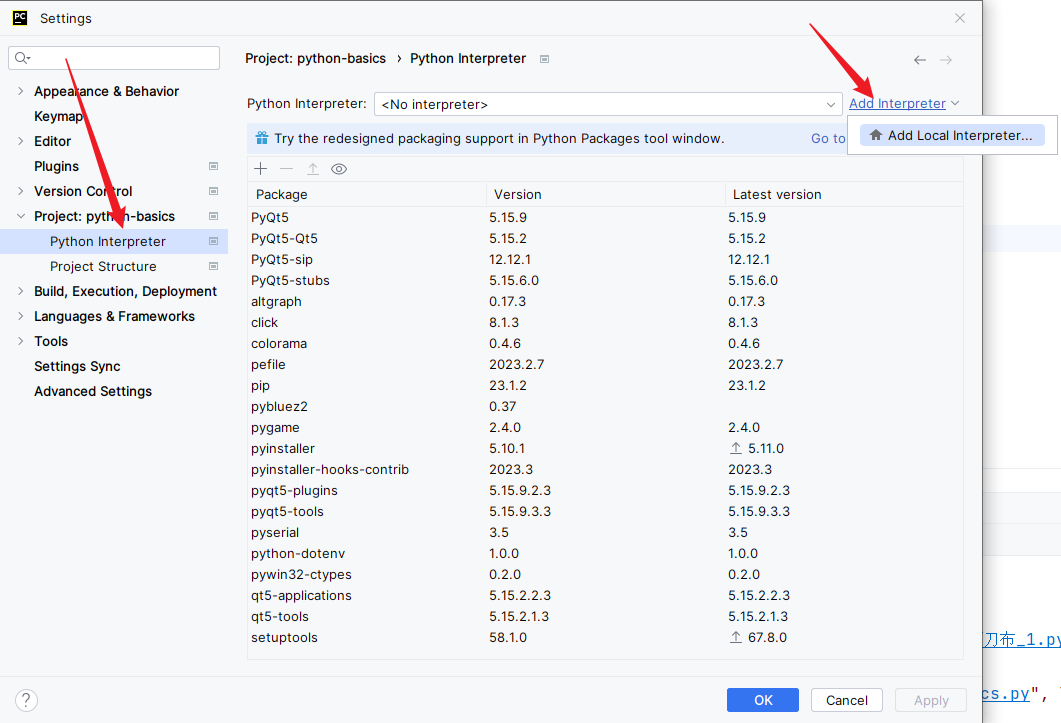
Task: Select the pygame package row
Action: [605, 427]
